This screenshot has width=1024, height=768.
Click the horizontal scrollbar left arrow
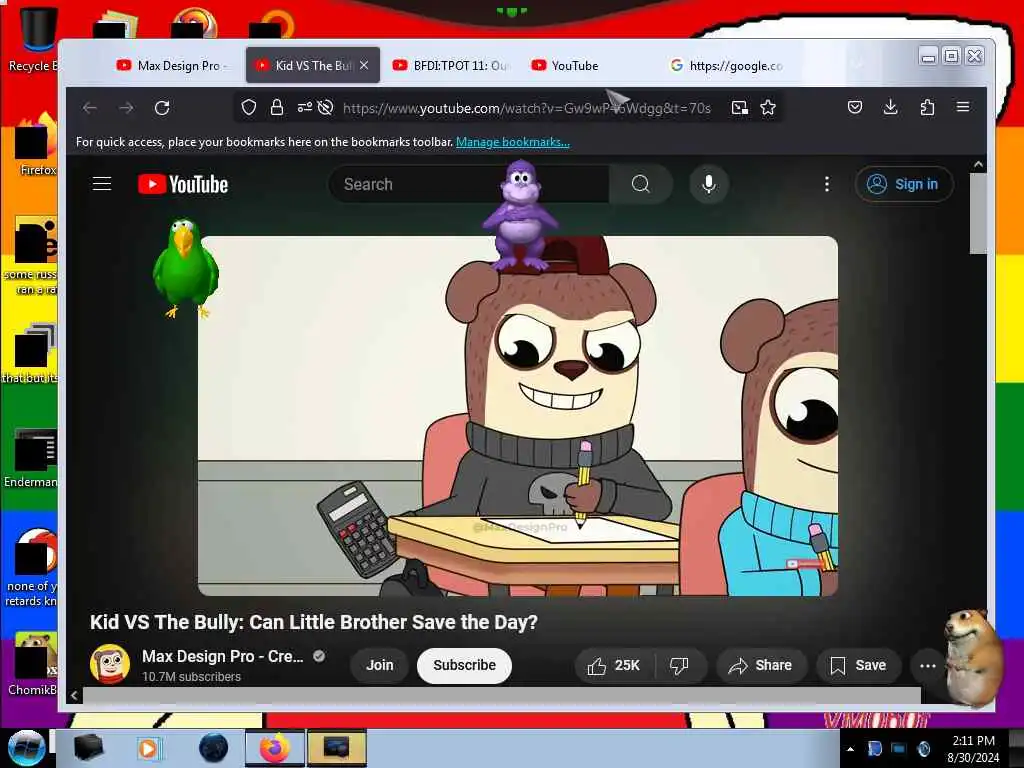[x=74, y=696]
